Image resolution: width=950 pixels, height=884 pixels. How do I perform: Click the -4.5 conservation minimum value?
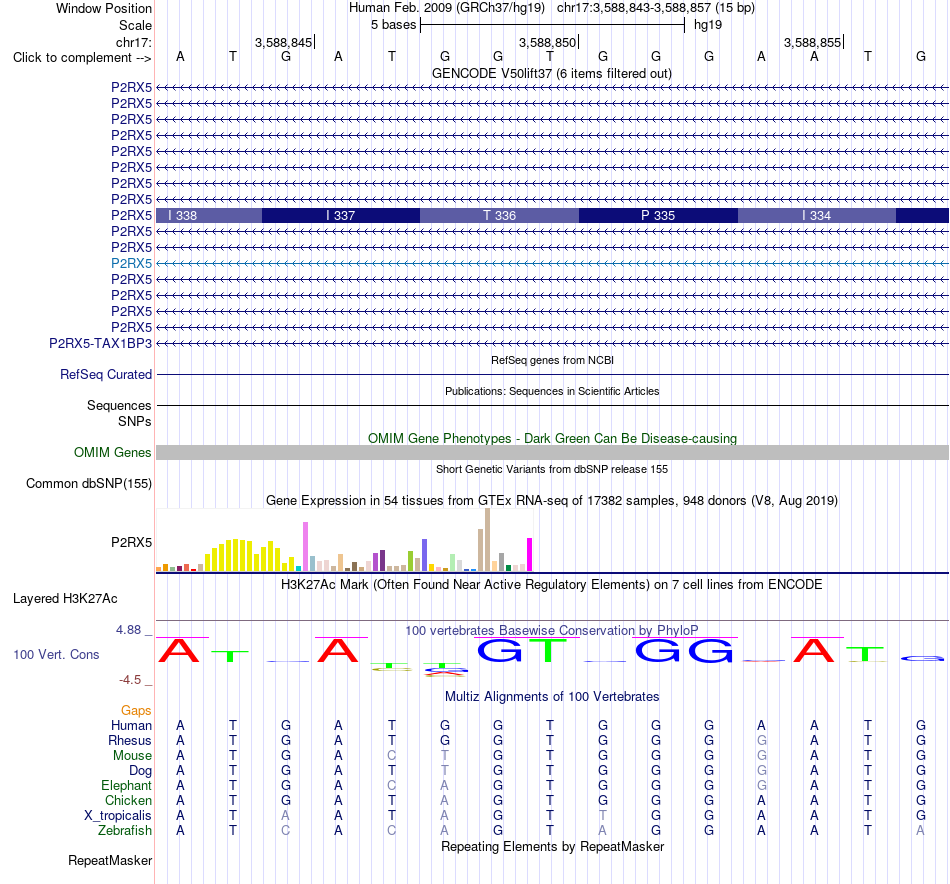(x=130, y=680)
